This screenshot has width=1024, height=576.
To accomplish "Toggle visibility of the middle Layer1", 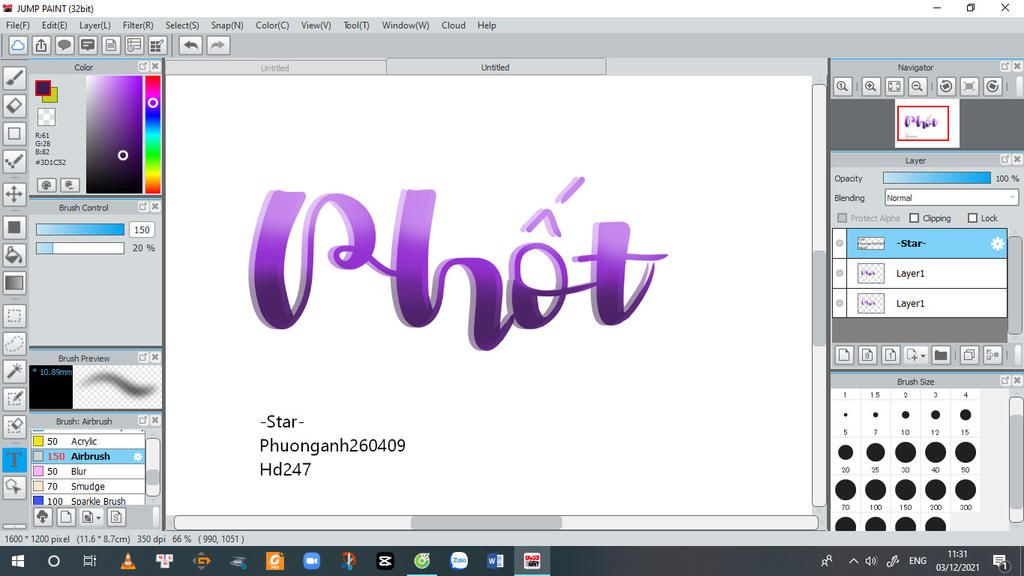I will pyautogui.click(x=840, y=274).
